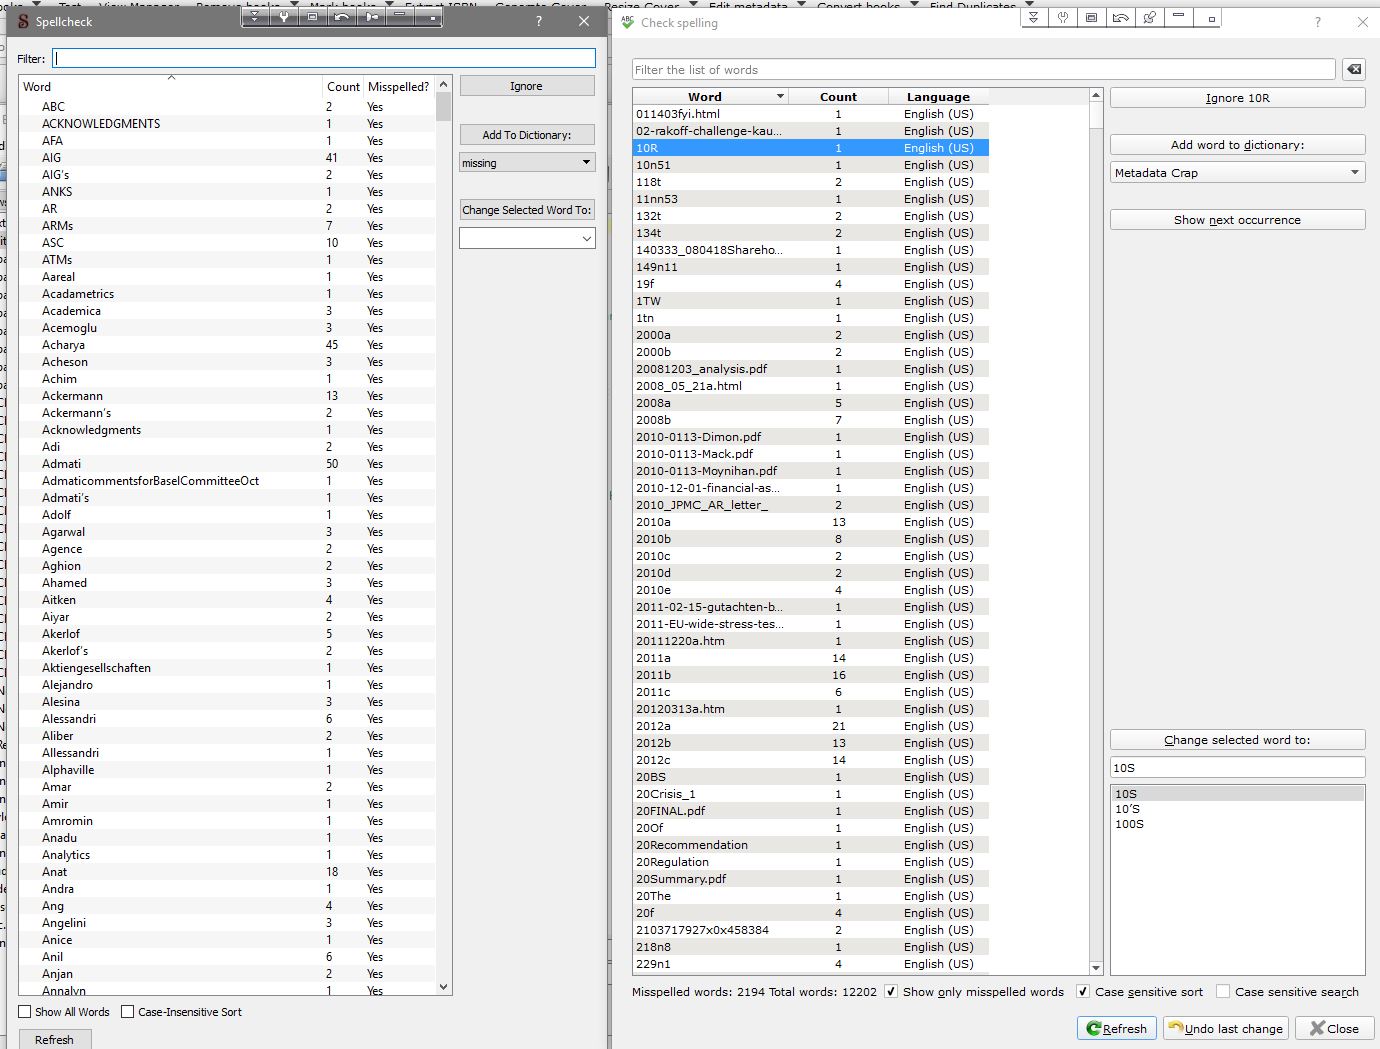Select the 'ACKNOWLEDGMENTS' row in Spellcheck
This screenshot has width=1380, height=1049.
(227, 124)
